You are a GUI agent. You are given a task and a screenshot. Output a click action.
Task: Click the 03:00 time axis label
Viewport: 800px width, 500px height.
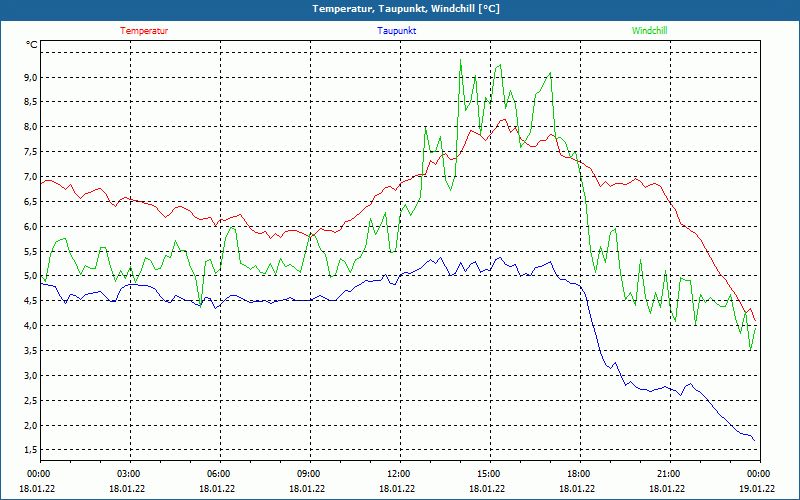[131, 474]
